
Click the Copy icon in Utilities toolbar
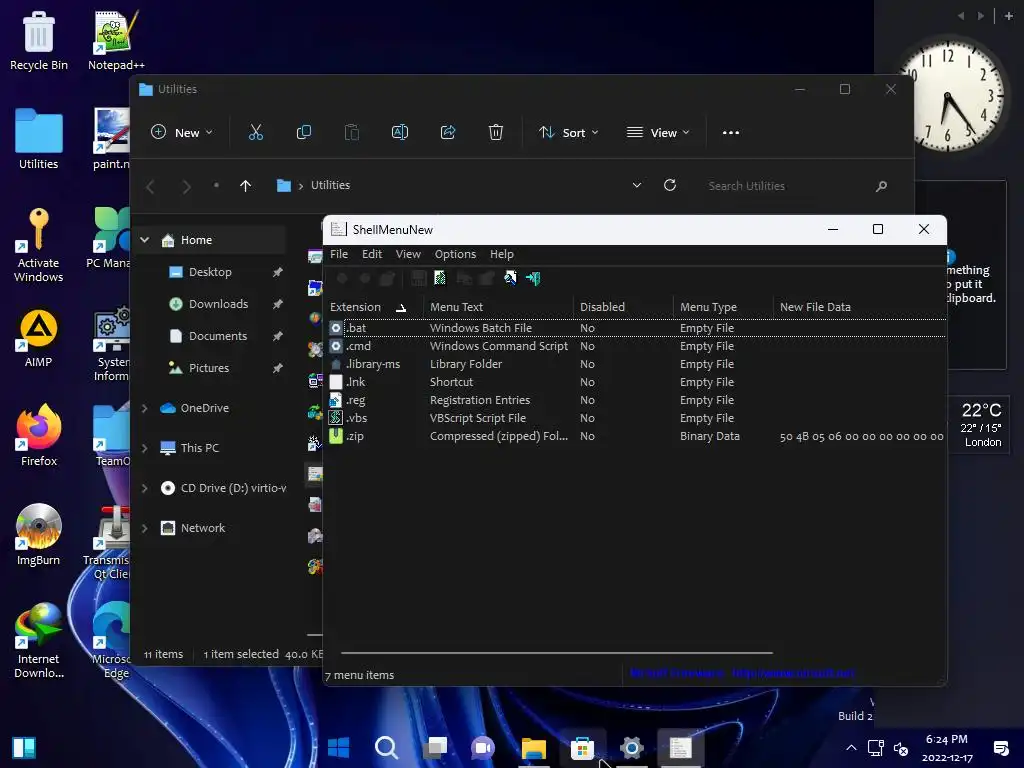coord(304,133)
